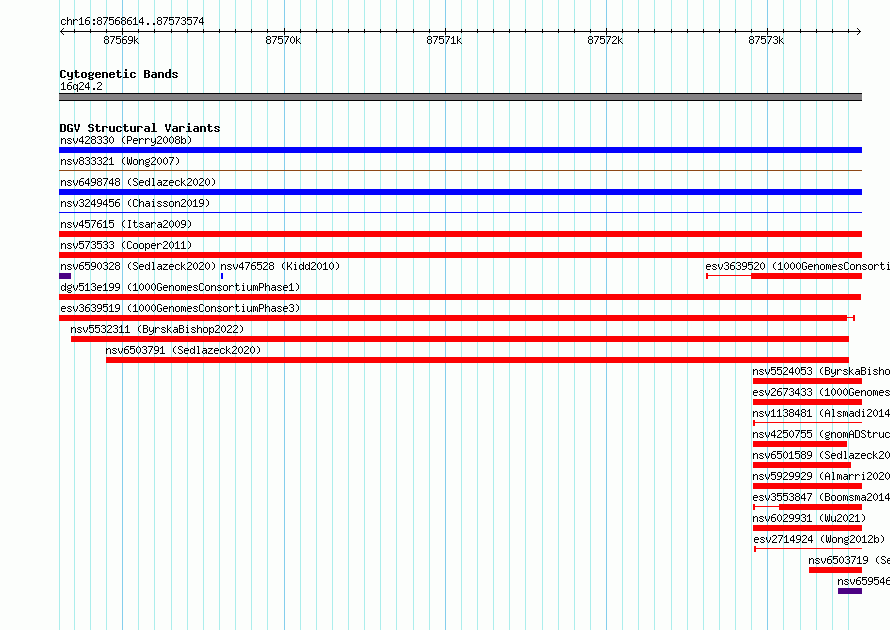
Task: Click nsv3249456 (Chaisson2019) label
Action: (x=135, y=203)
